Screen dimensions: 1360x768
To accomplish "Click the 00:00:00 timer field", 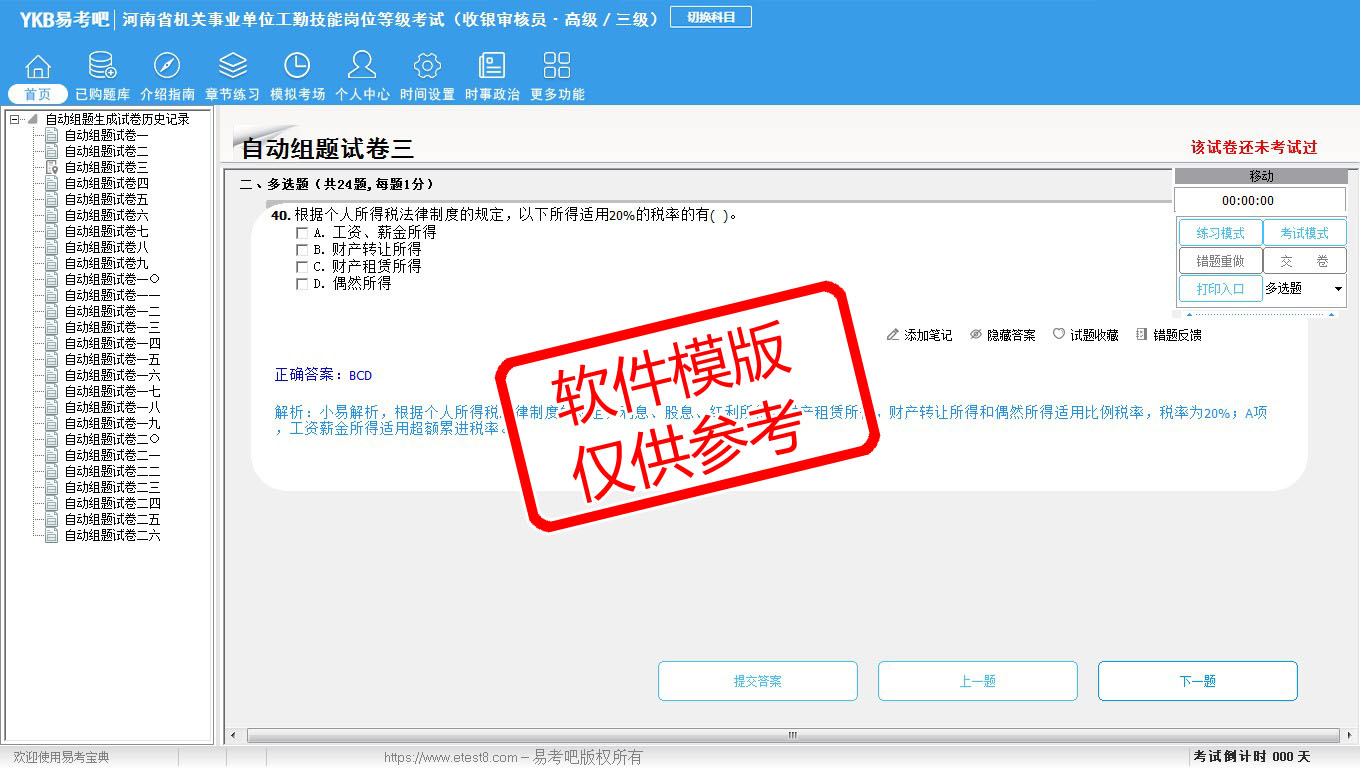I will tap(1261, 200).
